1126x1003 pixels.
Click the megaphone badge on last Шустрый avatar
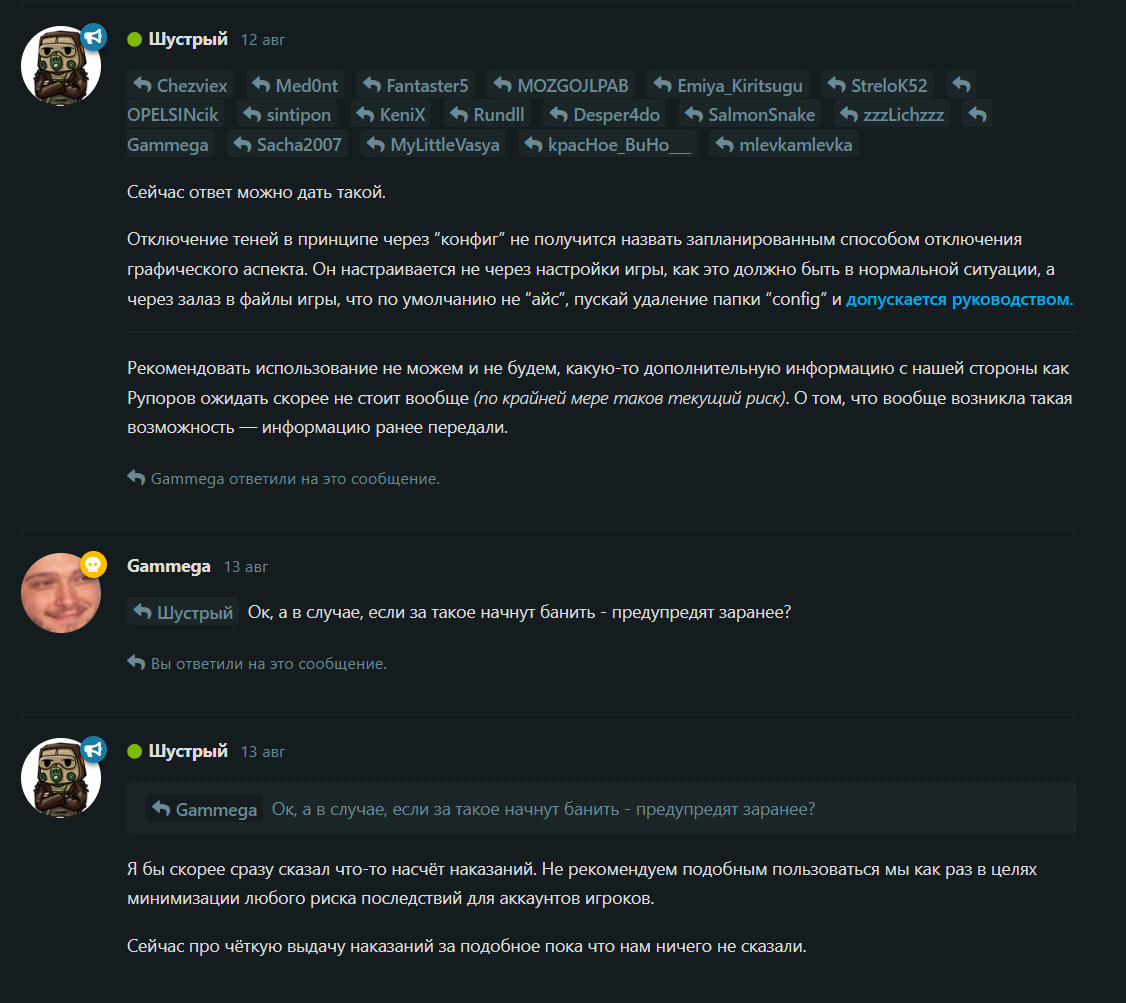(93, 750)
